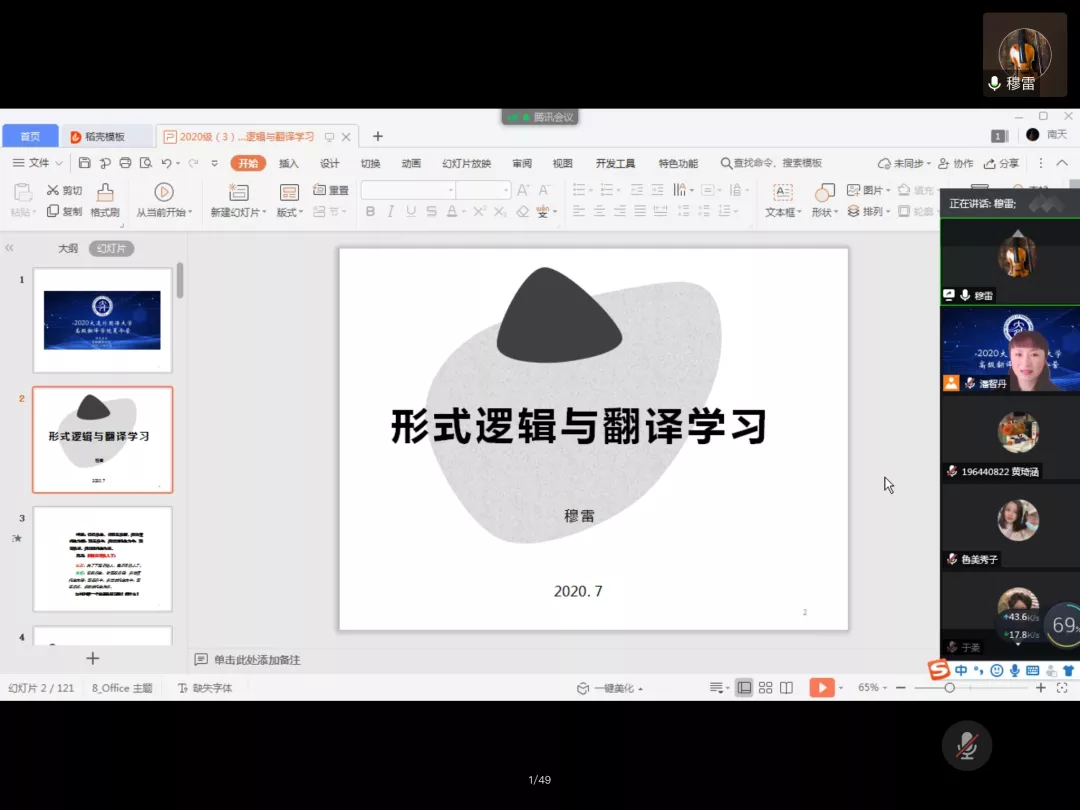Click the Collaborate (协作) button
This screenshot has width=1080, height=810.
pyautogui.click(x=956, y=163)
